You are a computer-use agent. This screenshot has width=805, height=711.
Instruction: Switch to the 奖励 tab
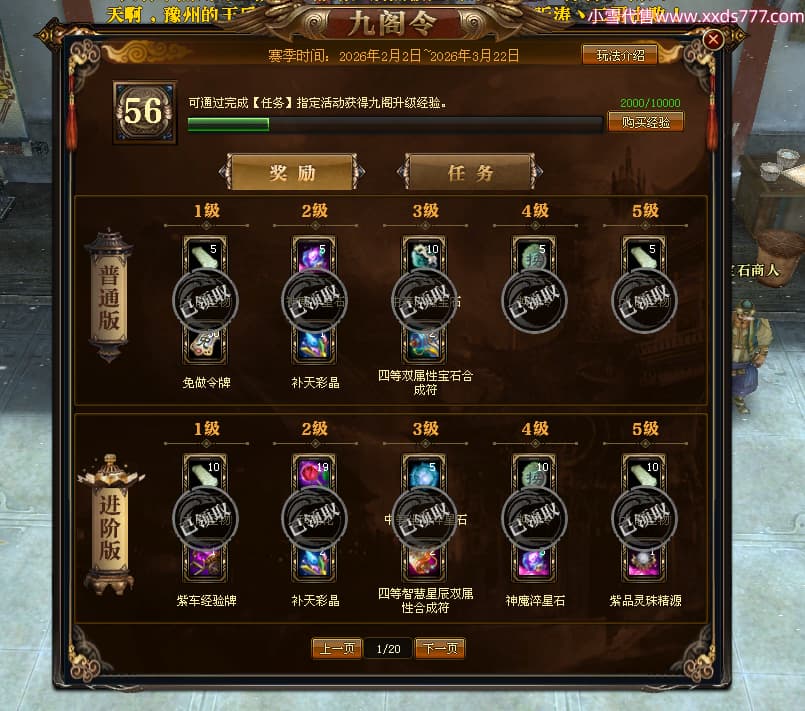coord(292,172)
